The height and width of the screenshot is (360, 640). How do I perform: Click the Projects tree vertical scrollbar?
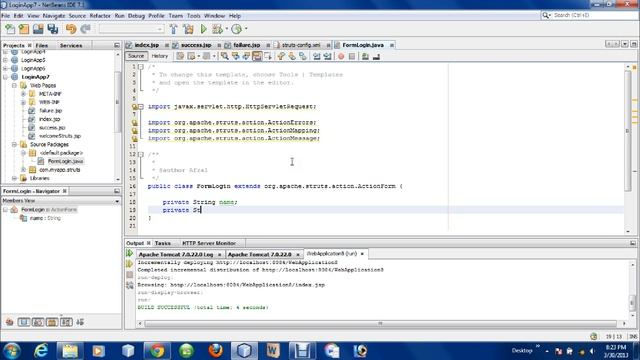(x=118, y=102)
